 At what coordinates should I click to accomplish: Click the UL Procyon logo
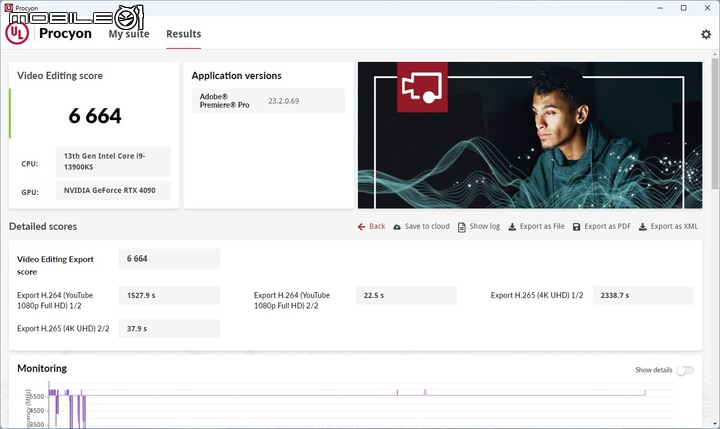(17, 33)
